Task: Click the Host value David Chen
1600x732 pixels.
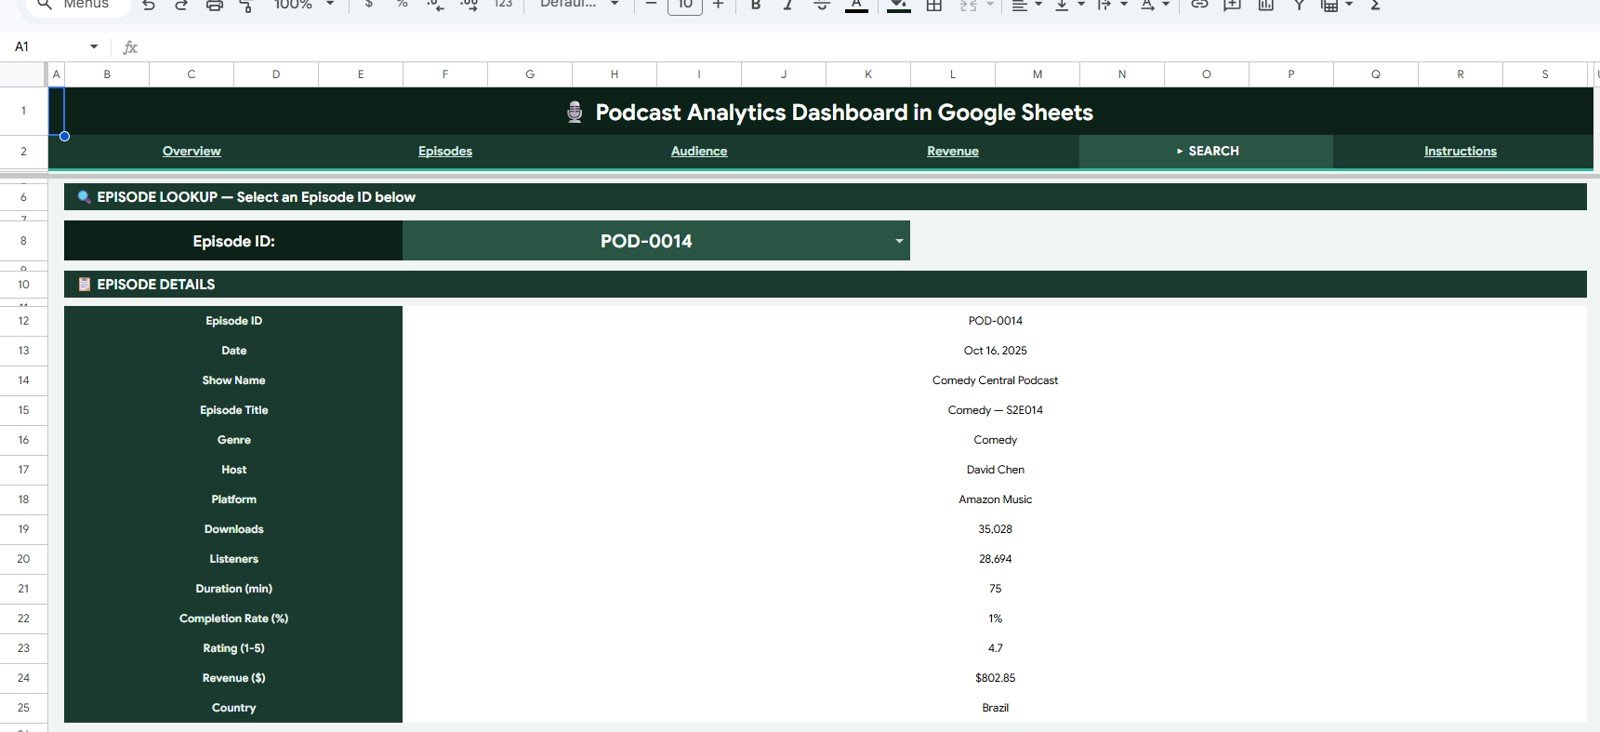Action: 995,470
